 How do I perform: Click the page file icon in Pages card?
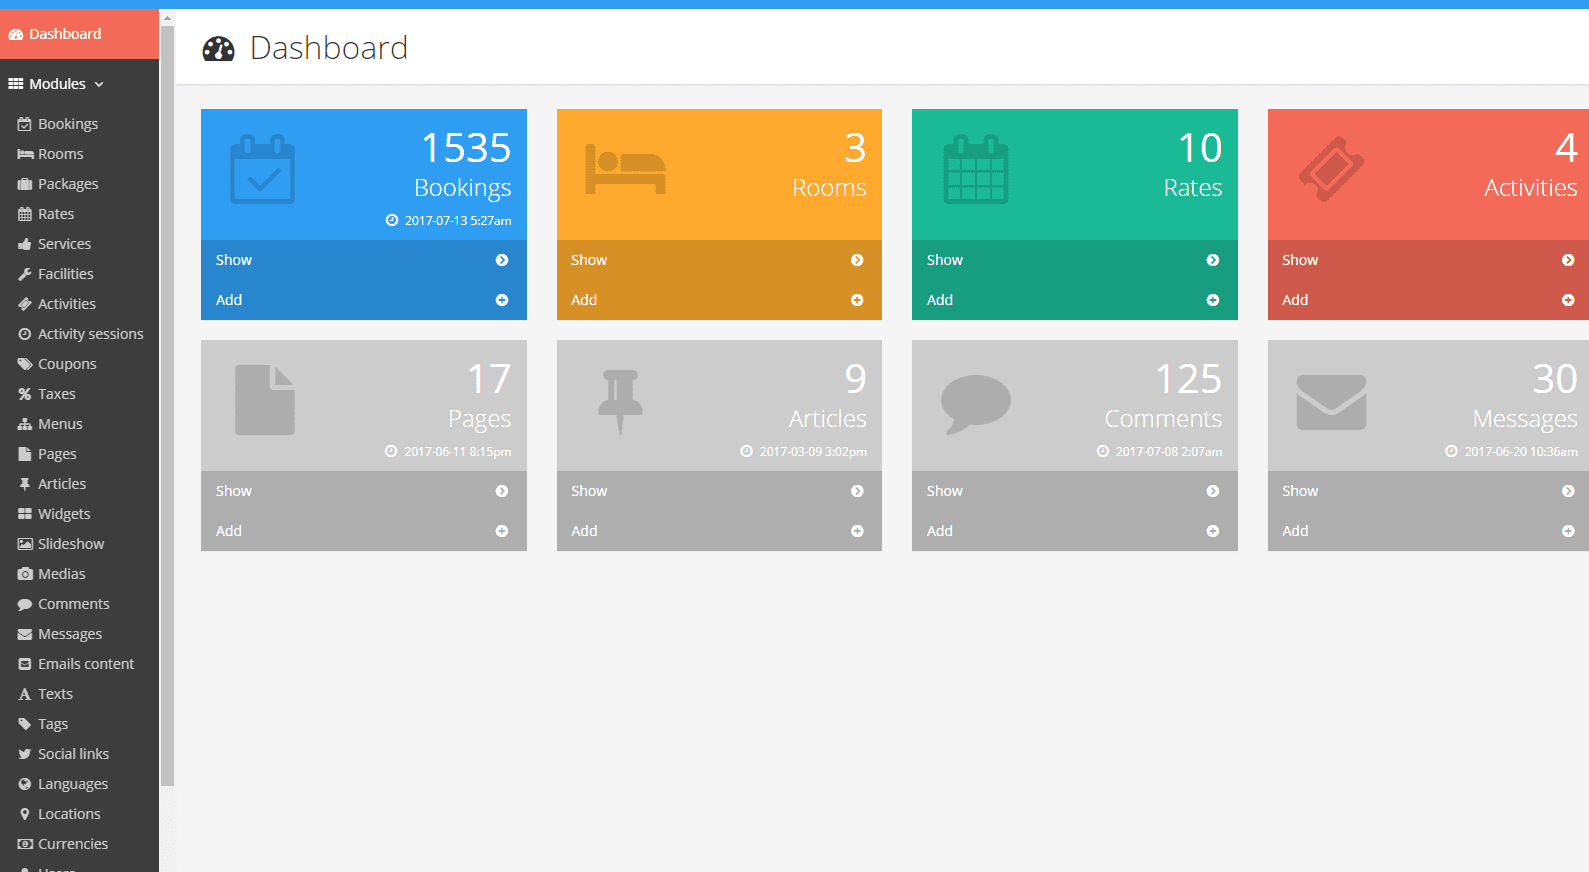265,400
